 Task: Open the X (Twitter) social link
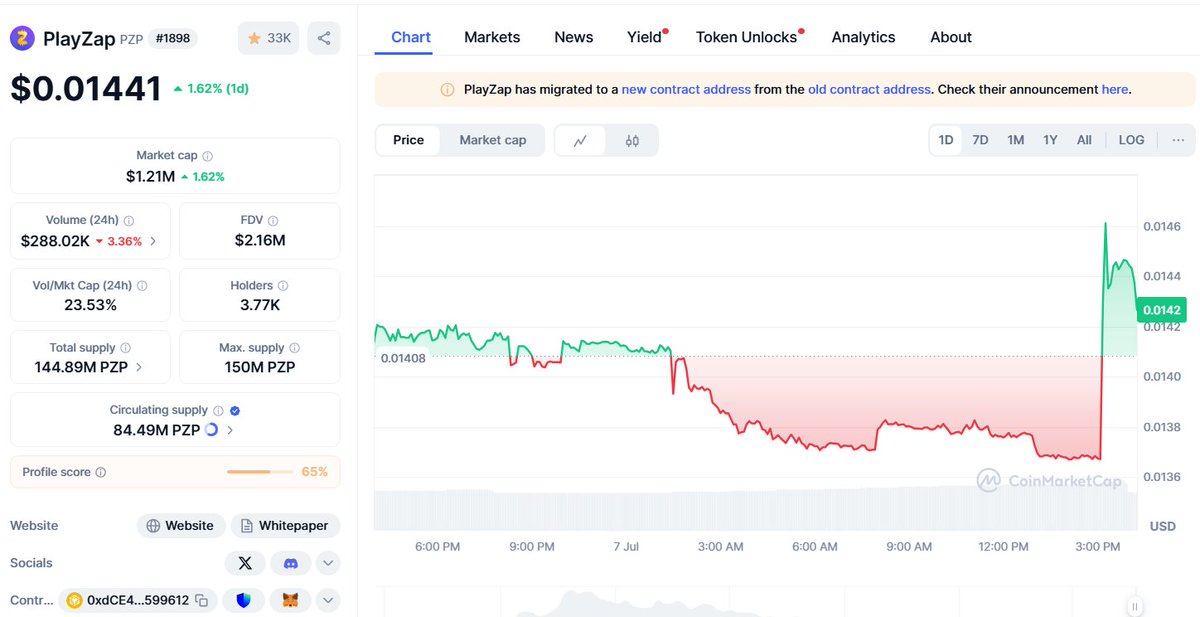tap(245, 563)
